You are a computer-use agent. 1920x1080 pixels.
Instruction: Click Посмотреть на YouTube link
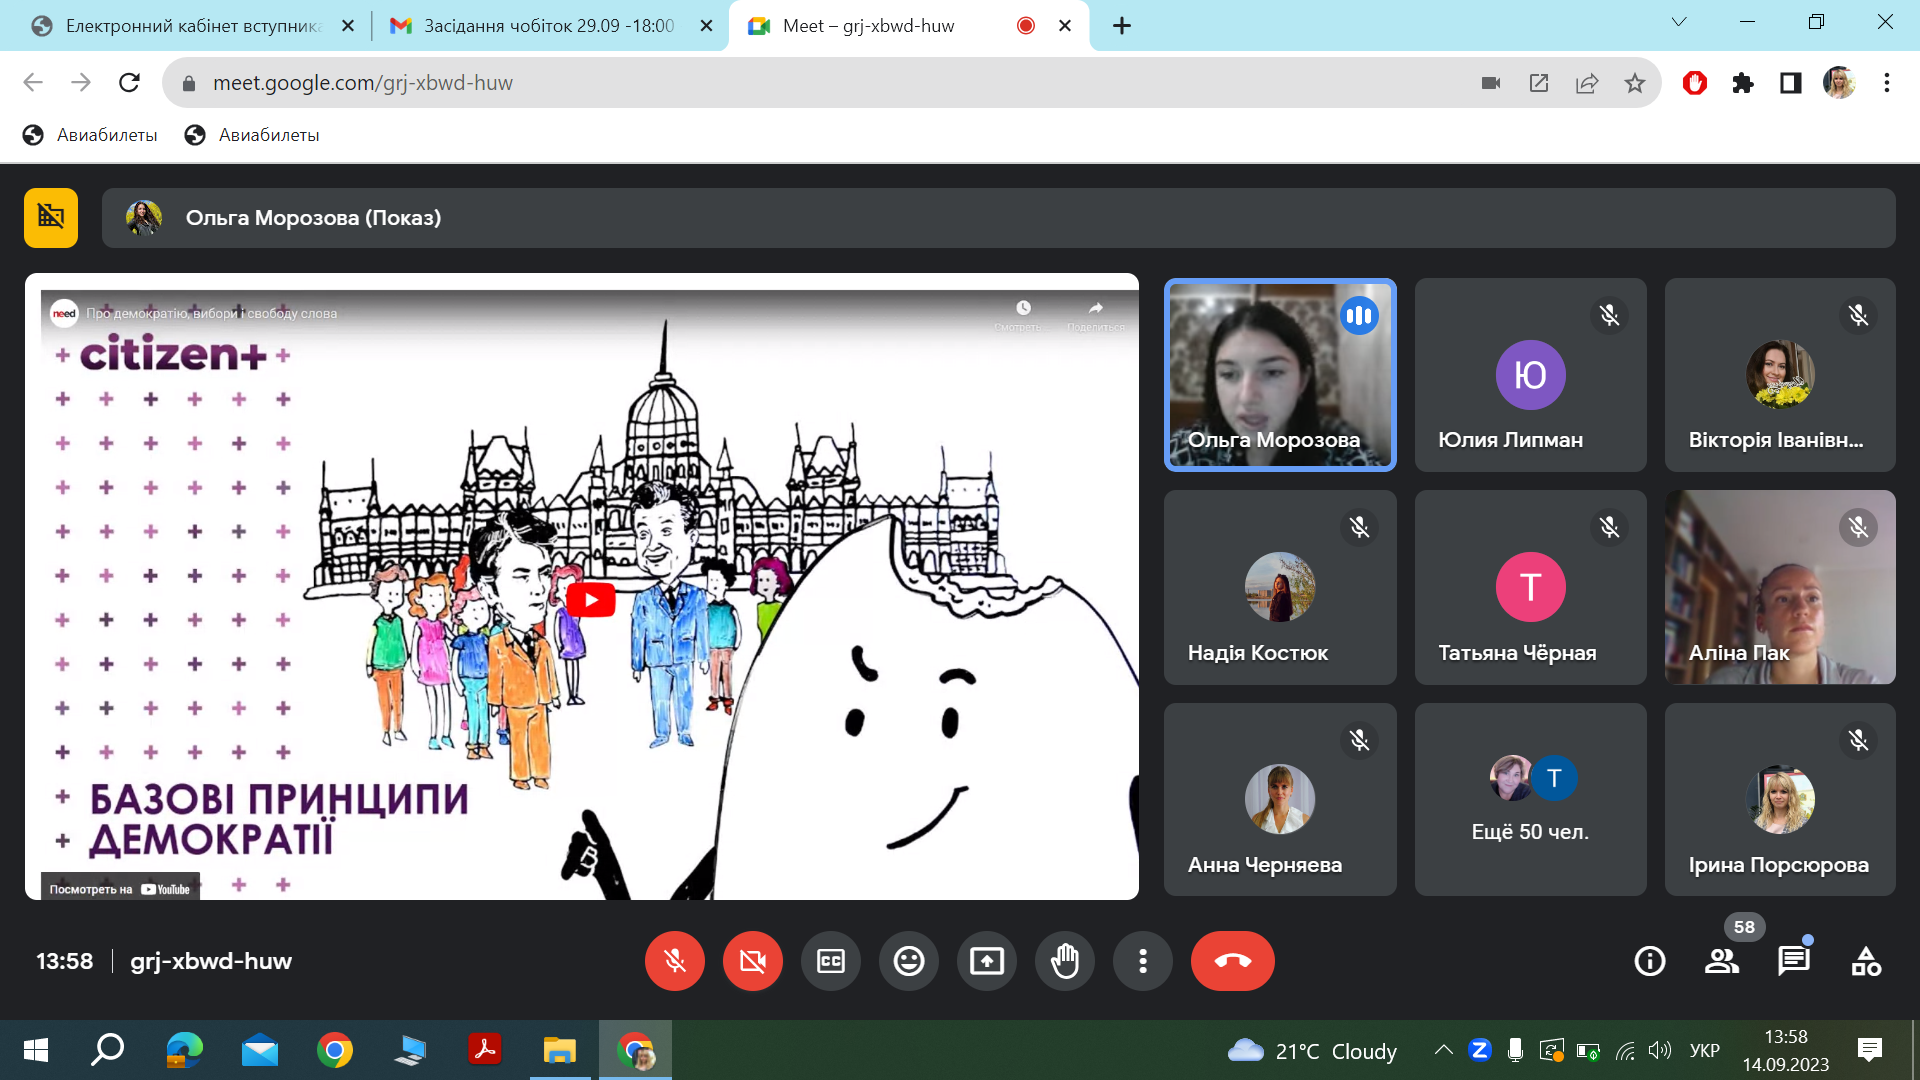(x=120, y=889)
